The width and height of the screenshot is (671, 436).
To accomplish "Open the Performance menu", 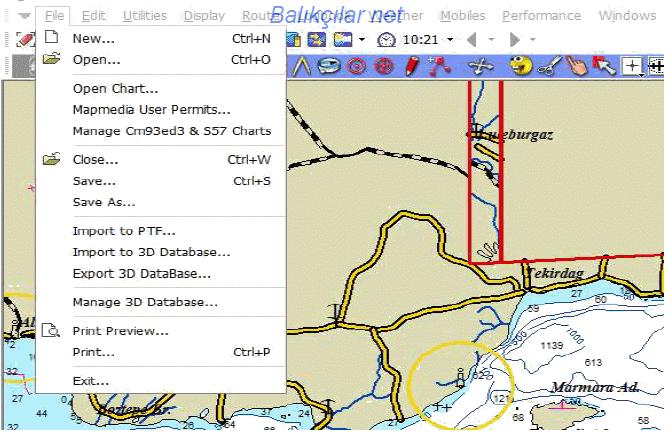I will coord(541,16).
